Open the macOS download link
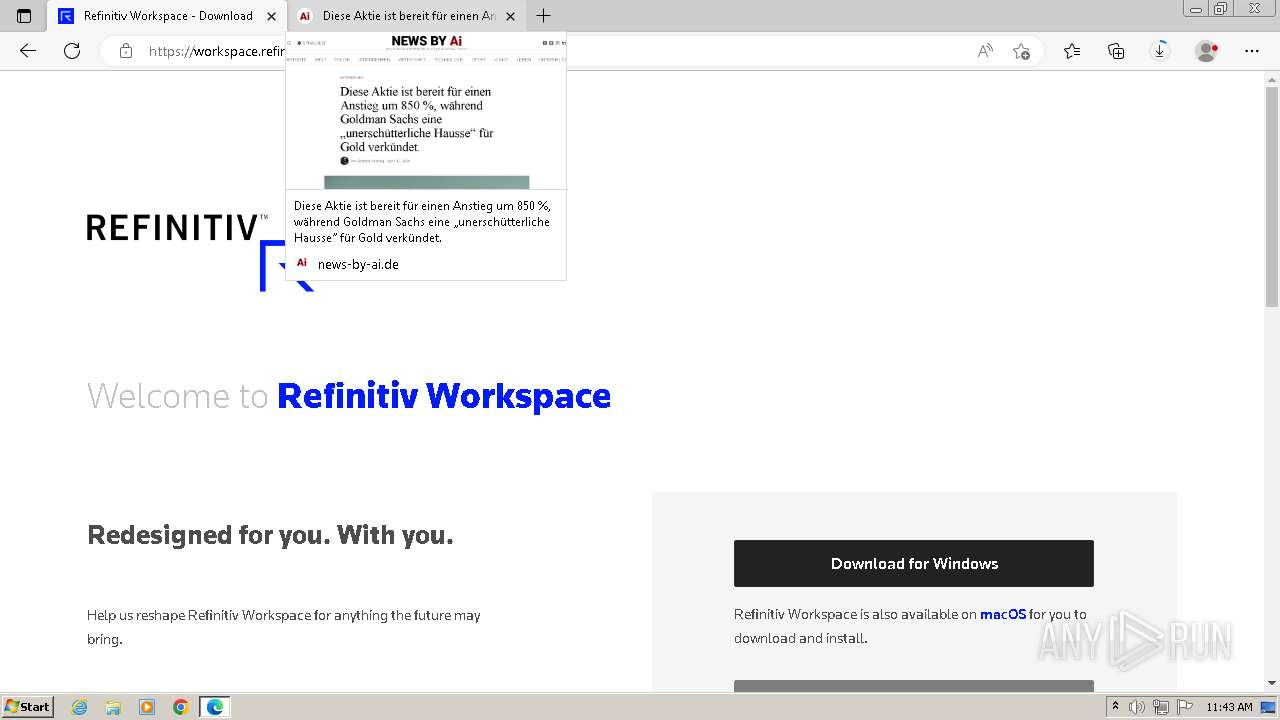 click(x=1003, y=615)
